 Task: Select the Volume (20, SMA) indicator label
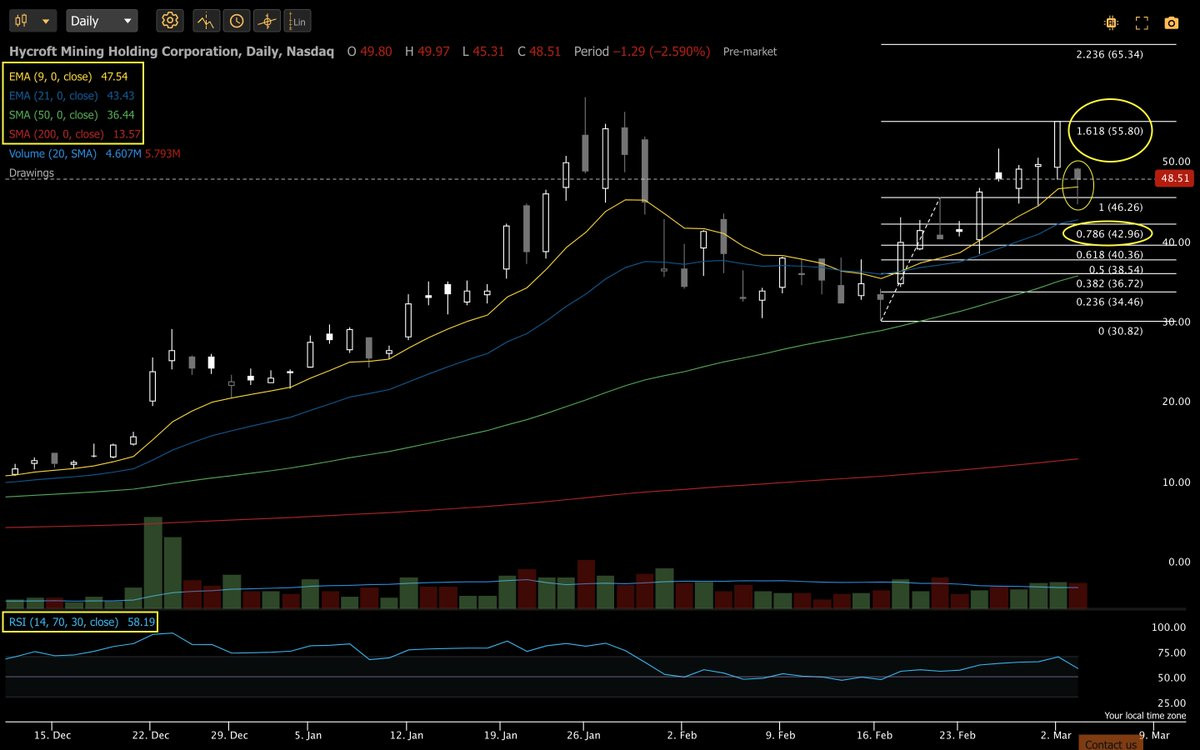tap(53, 154)
